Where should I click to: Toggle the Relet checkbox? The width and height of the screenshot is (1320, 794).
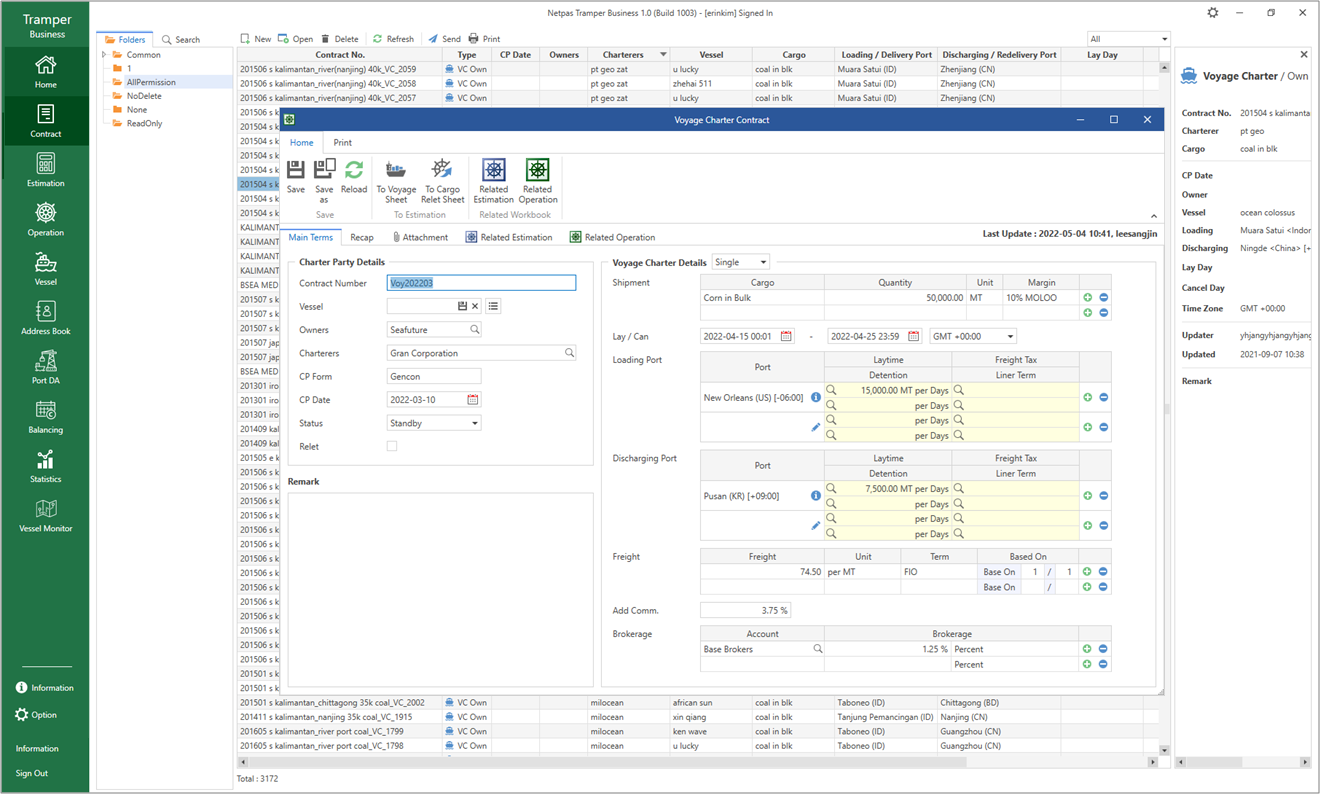click(392, 446)
